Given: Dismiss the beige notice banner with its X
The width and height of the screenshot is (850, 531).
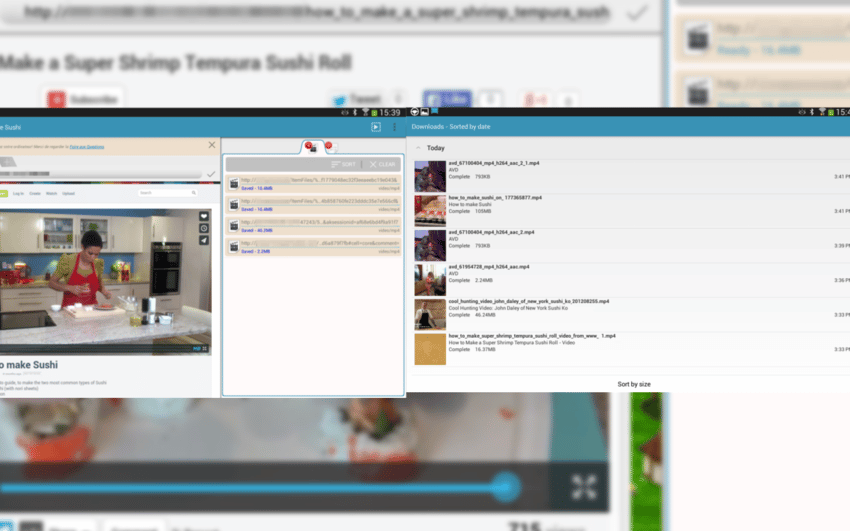Looking at the screenshot, I should click(212, 145).
